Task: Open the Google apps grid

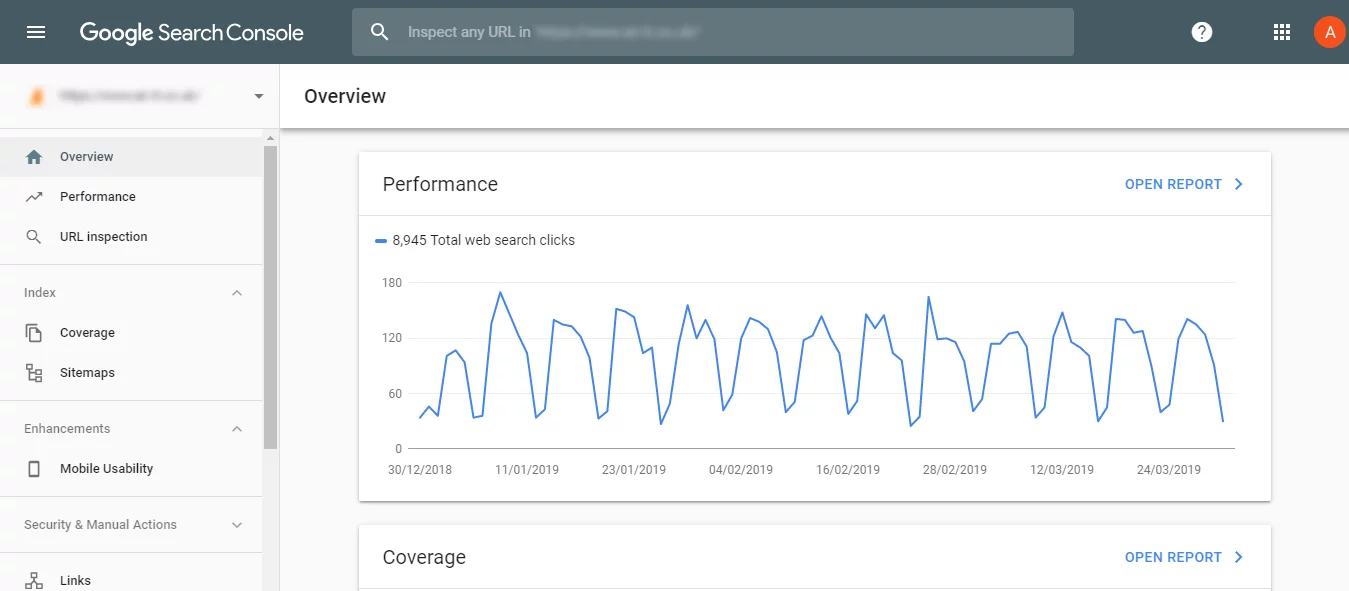Action: [1281, 31]
